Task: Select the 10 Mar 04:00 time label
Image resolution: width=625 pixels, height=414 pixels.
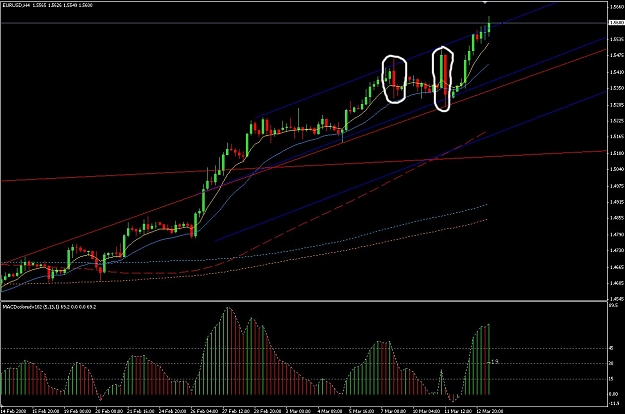Action: pyautogui.click(x=425, y=410)
